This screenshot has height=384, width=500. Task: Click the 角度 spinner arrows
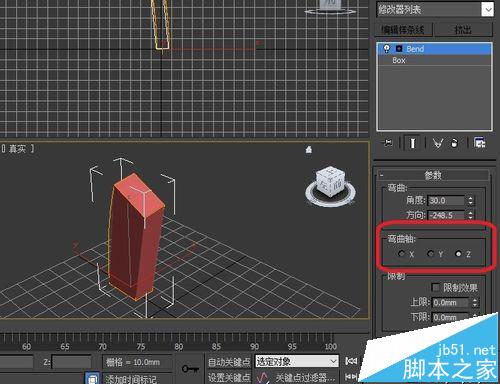(470, 200)
